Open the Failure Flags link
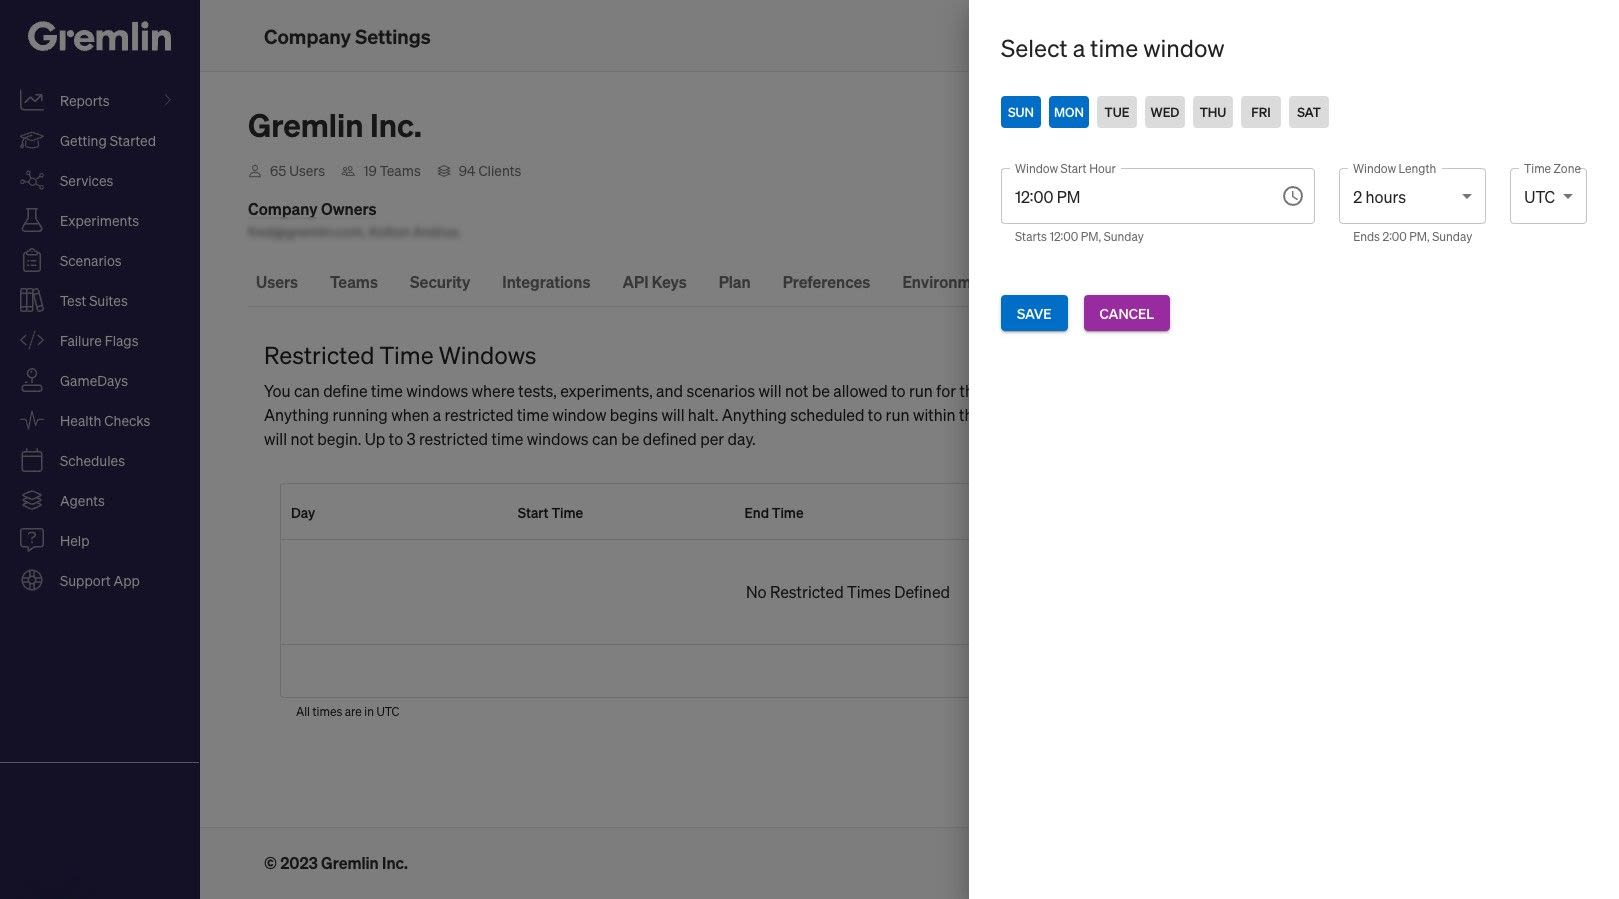This screenshot has width=1619, height=899. click(x=99, y=341)
